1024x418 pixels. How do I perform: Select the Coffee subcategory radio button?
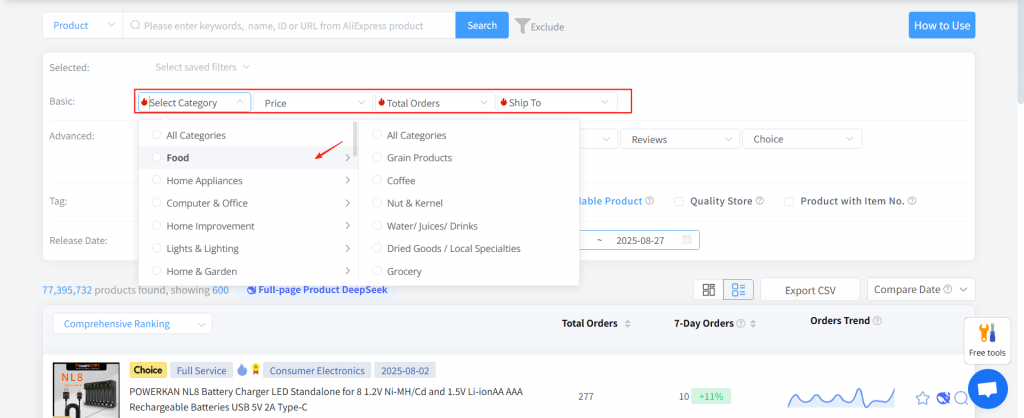tap(377, 181)
